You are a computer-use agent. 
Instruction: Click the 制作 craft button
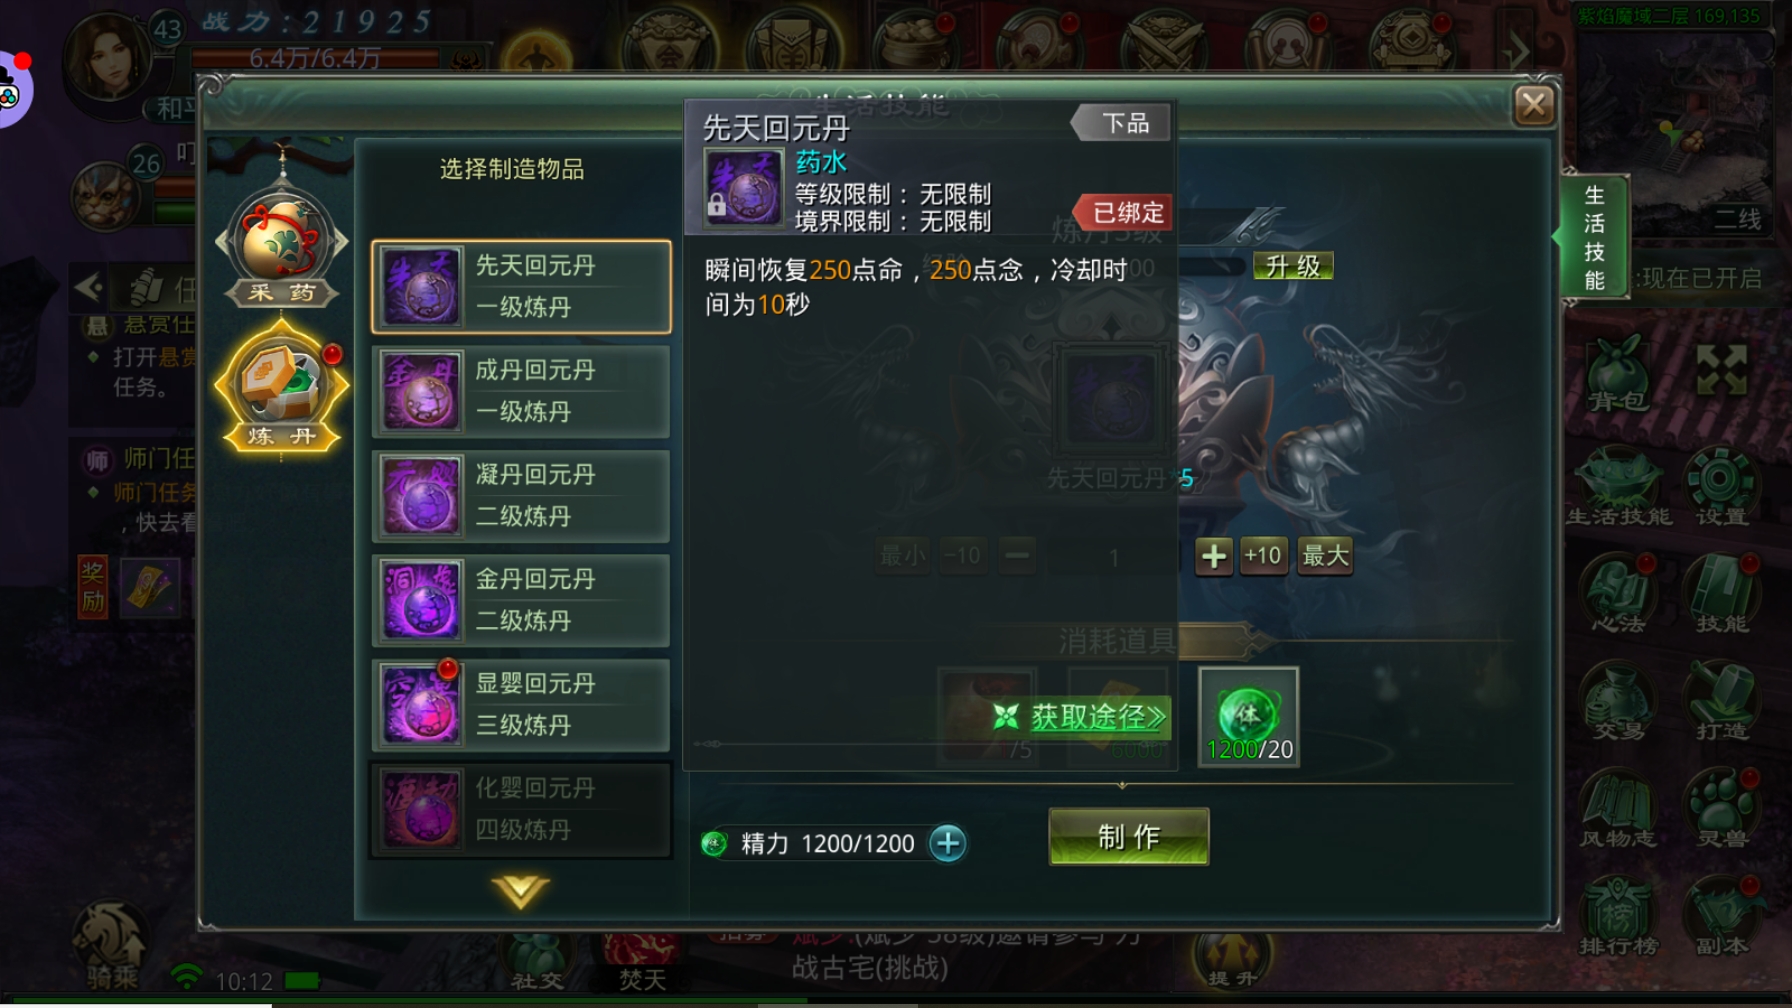[1128, 836]
